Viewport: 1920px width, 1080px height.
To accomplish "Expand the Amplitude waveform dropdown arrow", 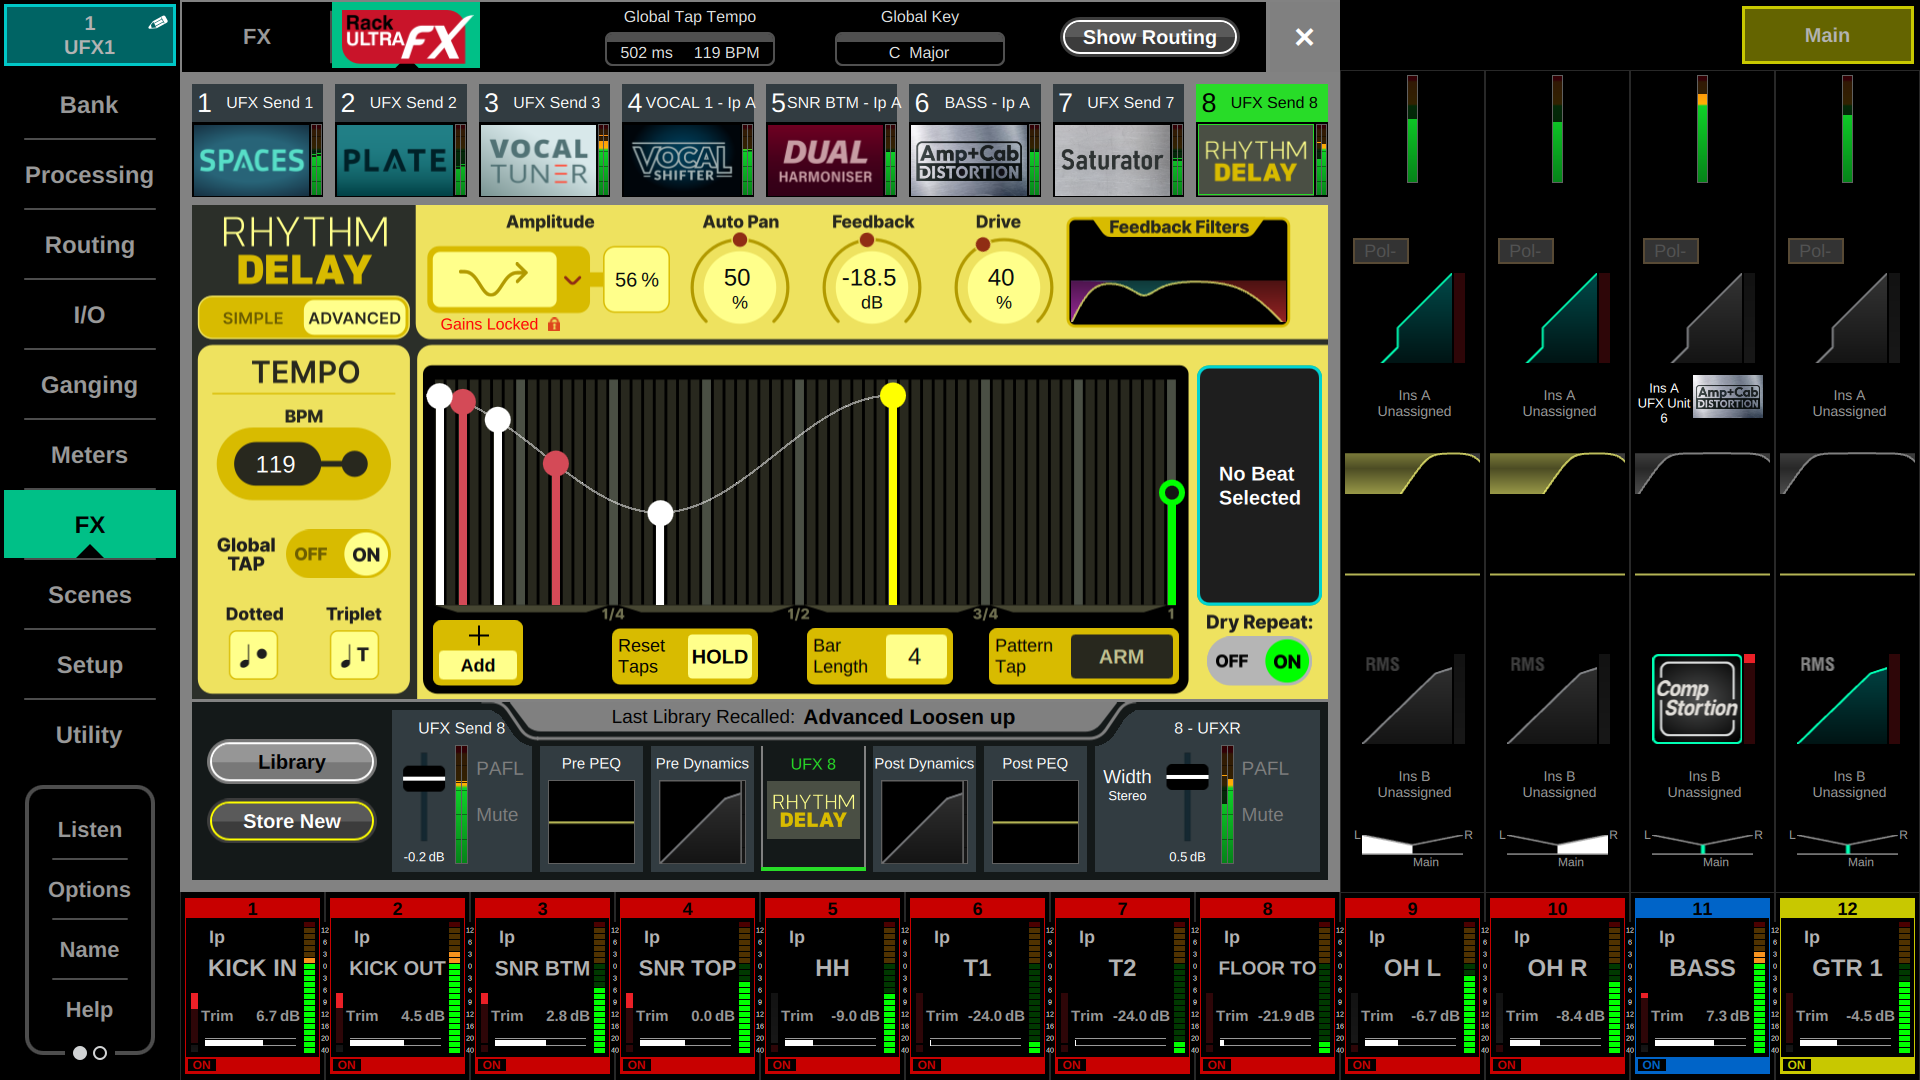I will pyautogui.click(x=572, y=280).
